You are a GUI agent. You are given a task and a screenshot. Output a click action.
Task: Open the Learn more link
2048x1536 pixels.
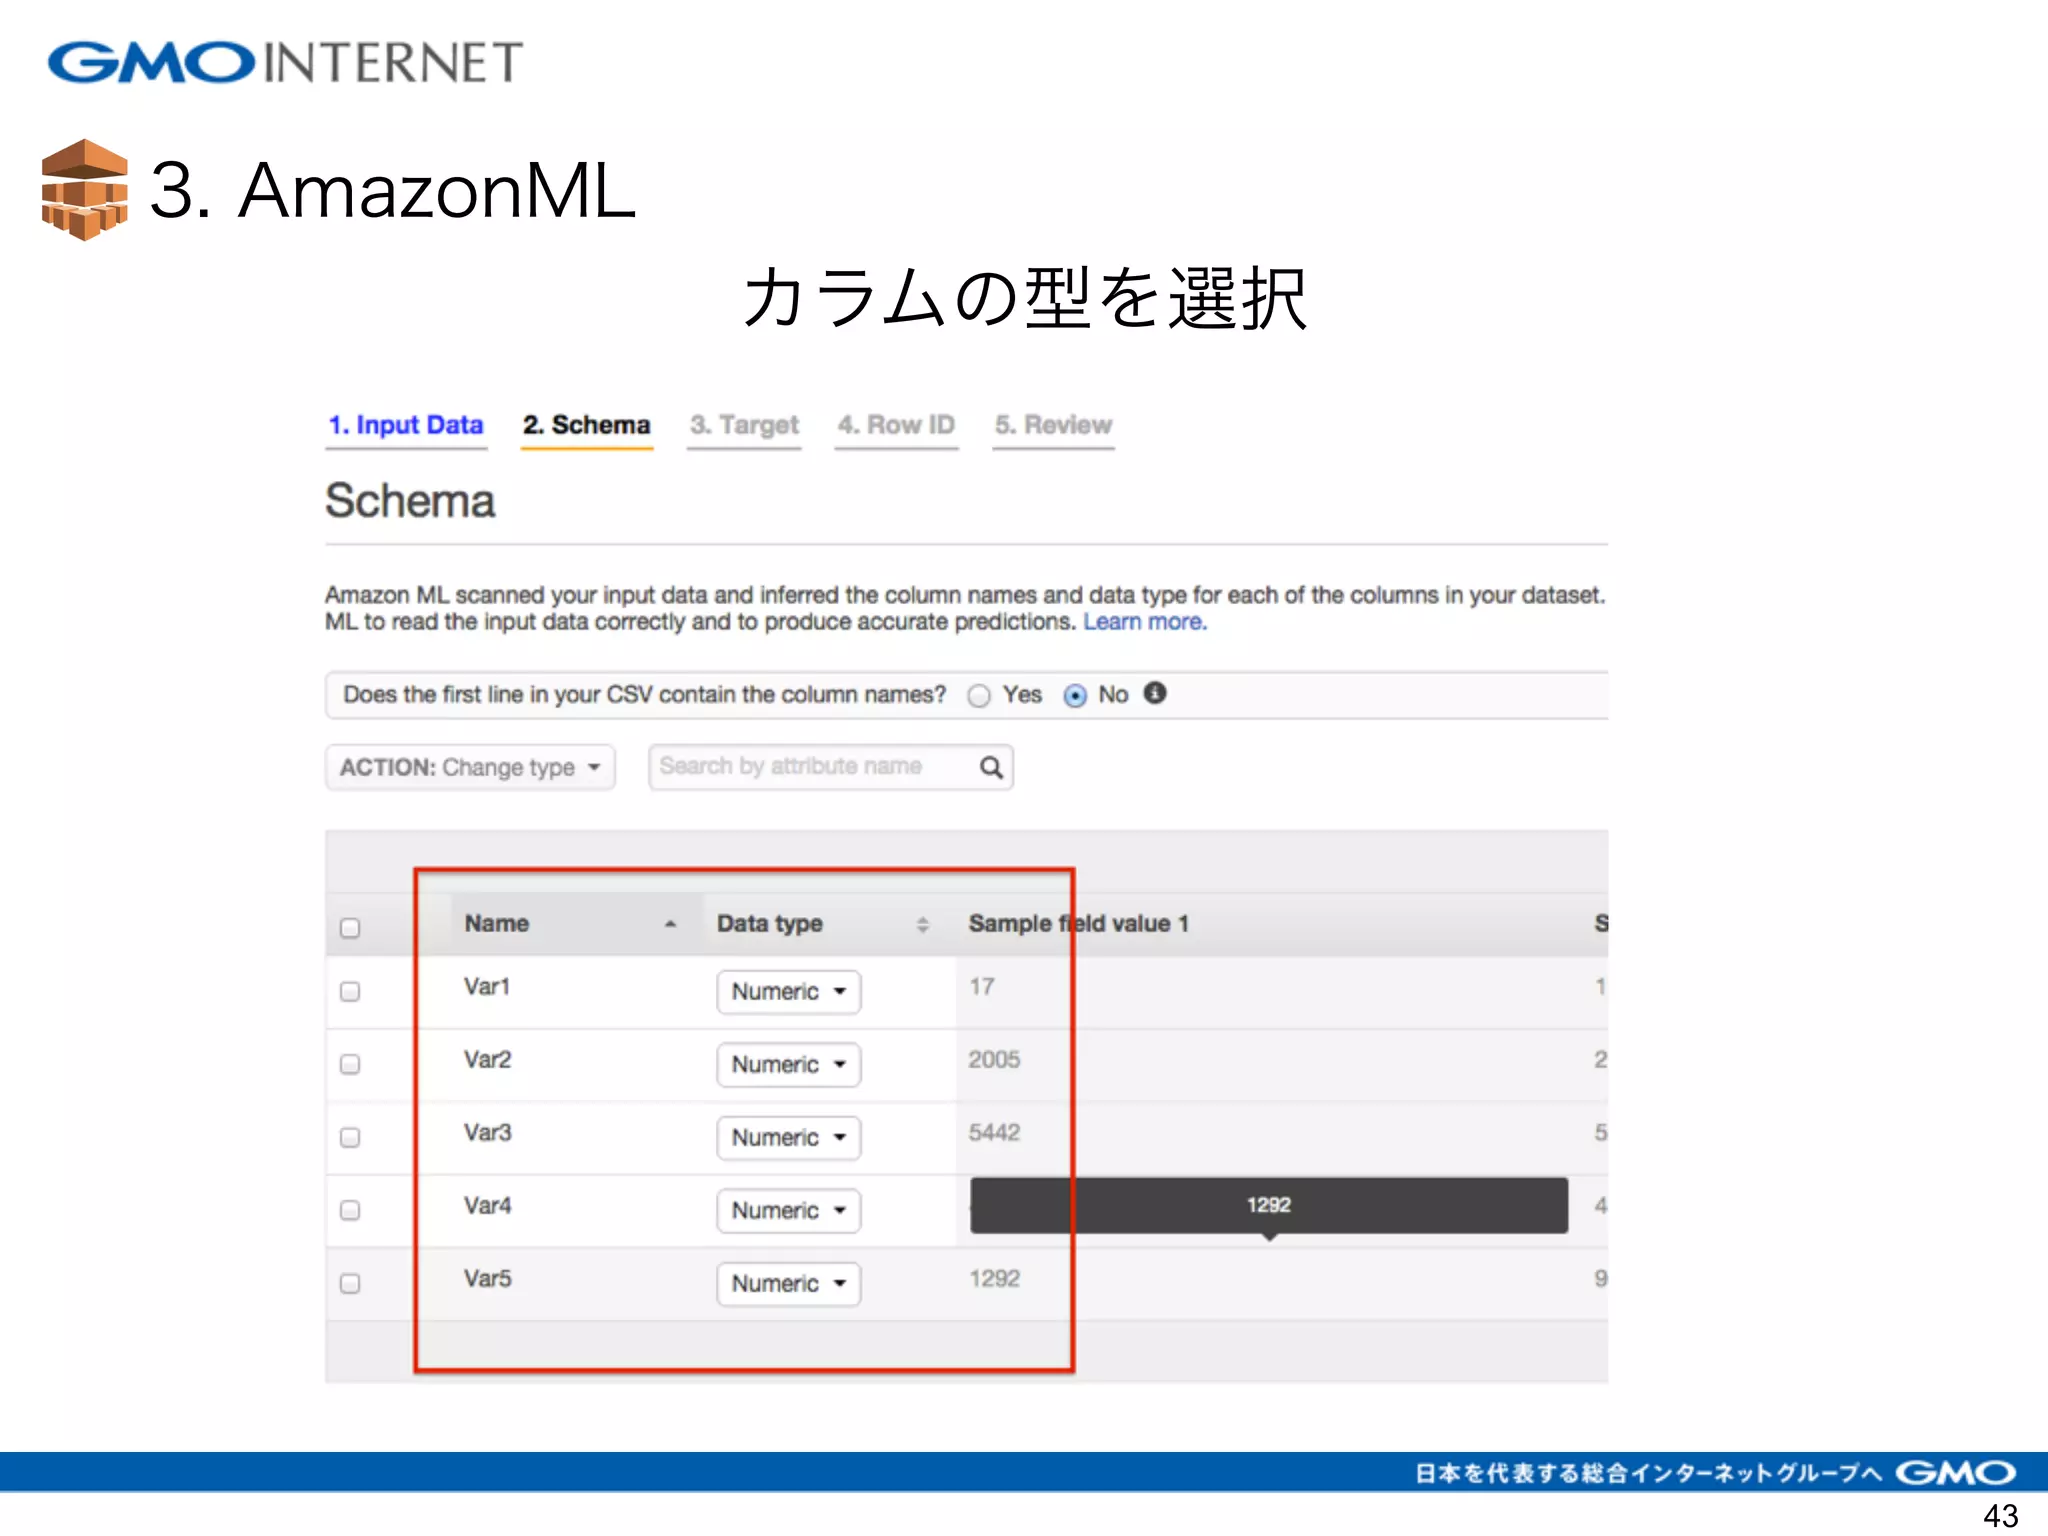pos(1145,622)
